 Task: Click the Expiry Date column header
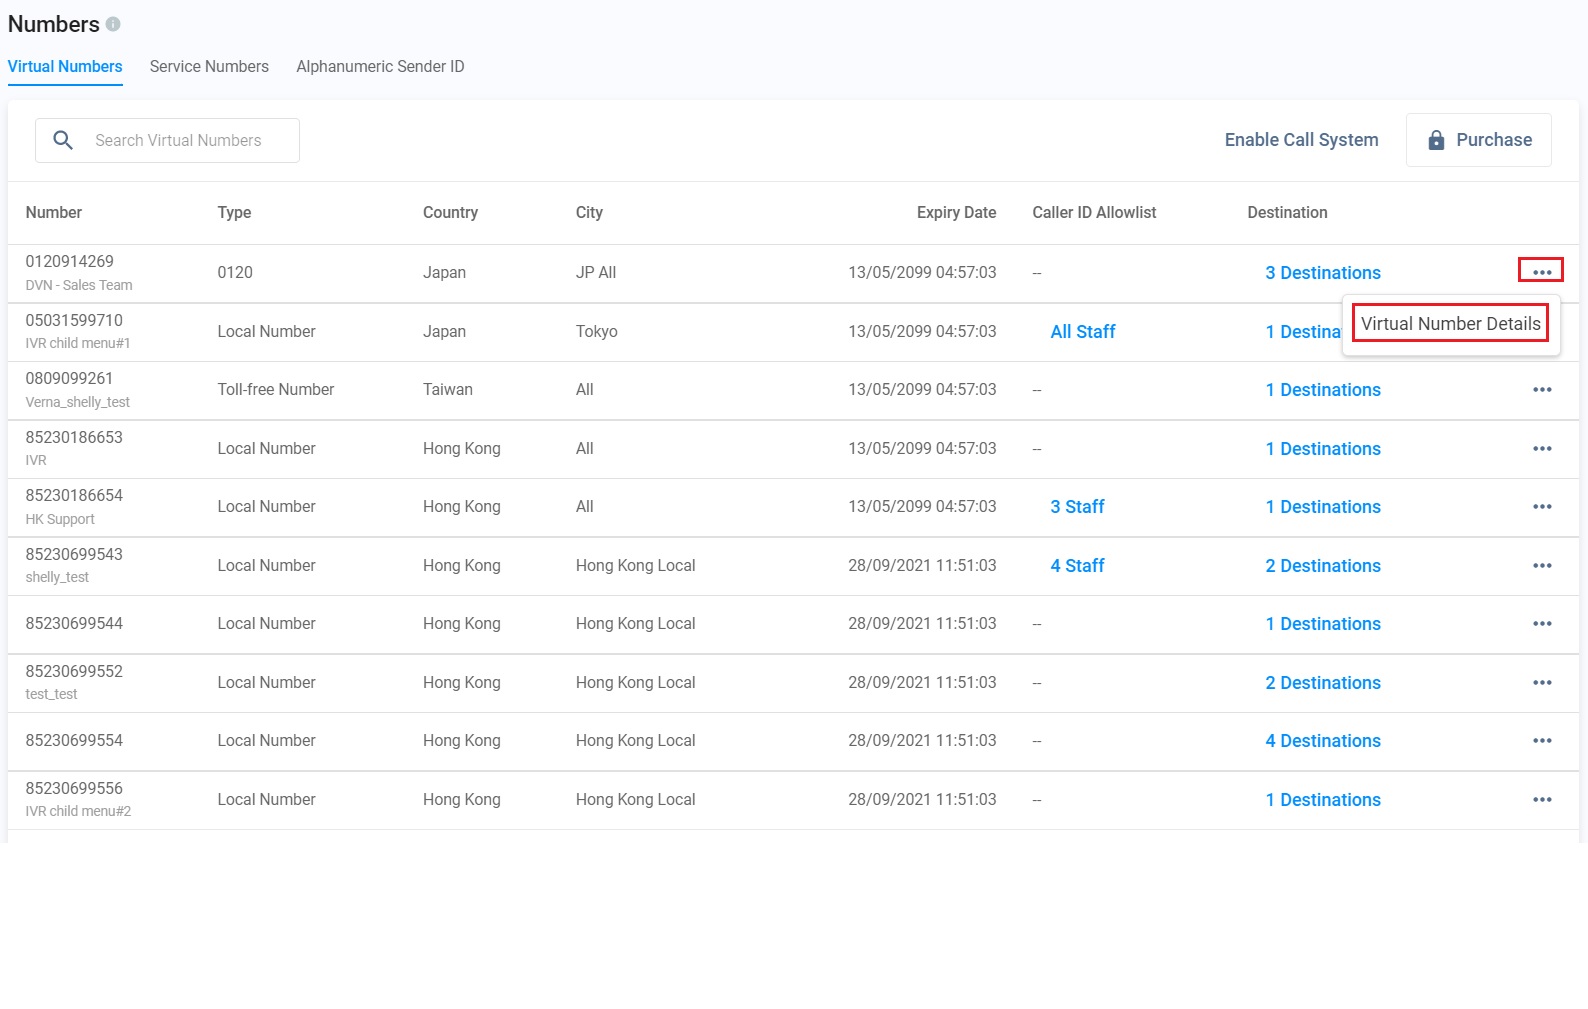click(x=956, y=212)
